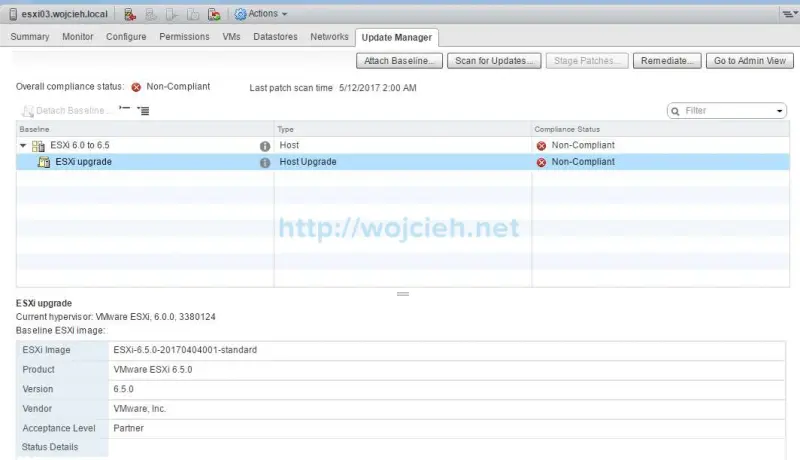Click the Actions gear icon

(240, 14)
